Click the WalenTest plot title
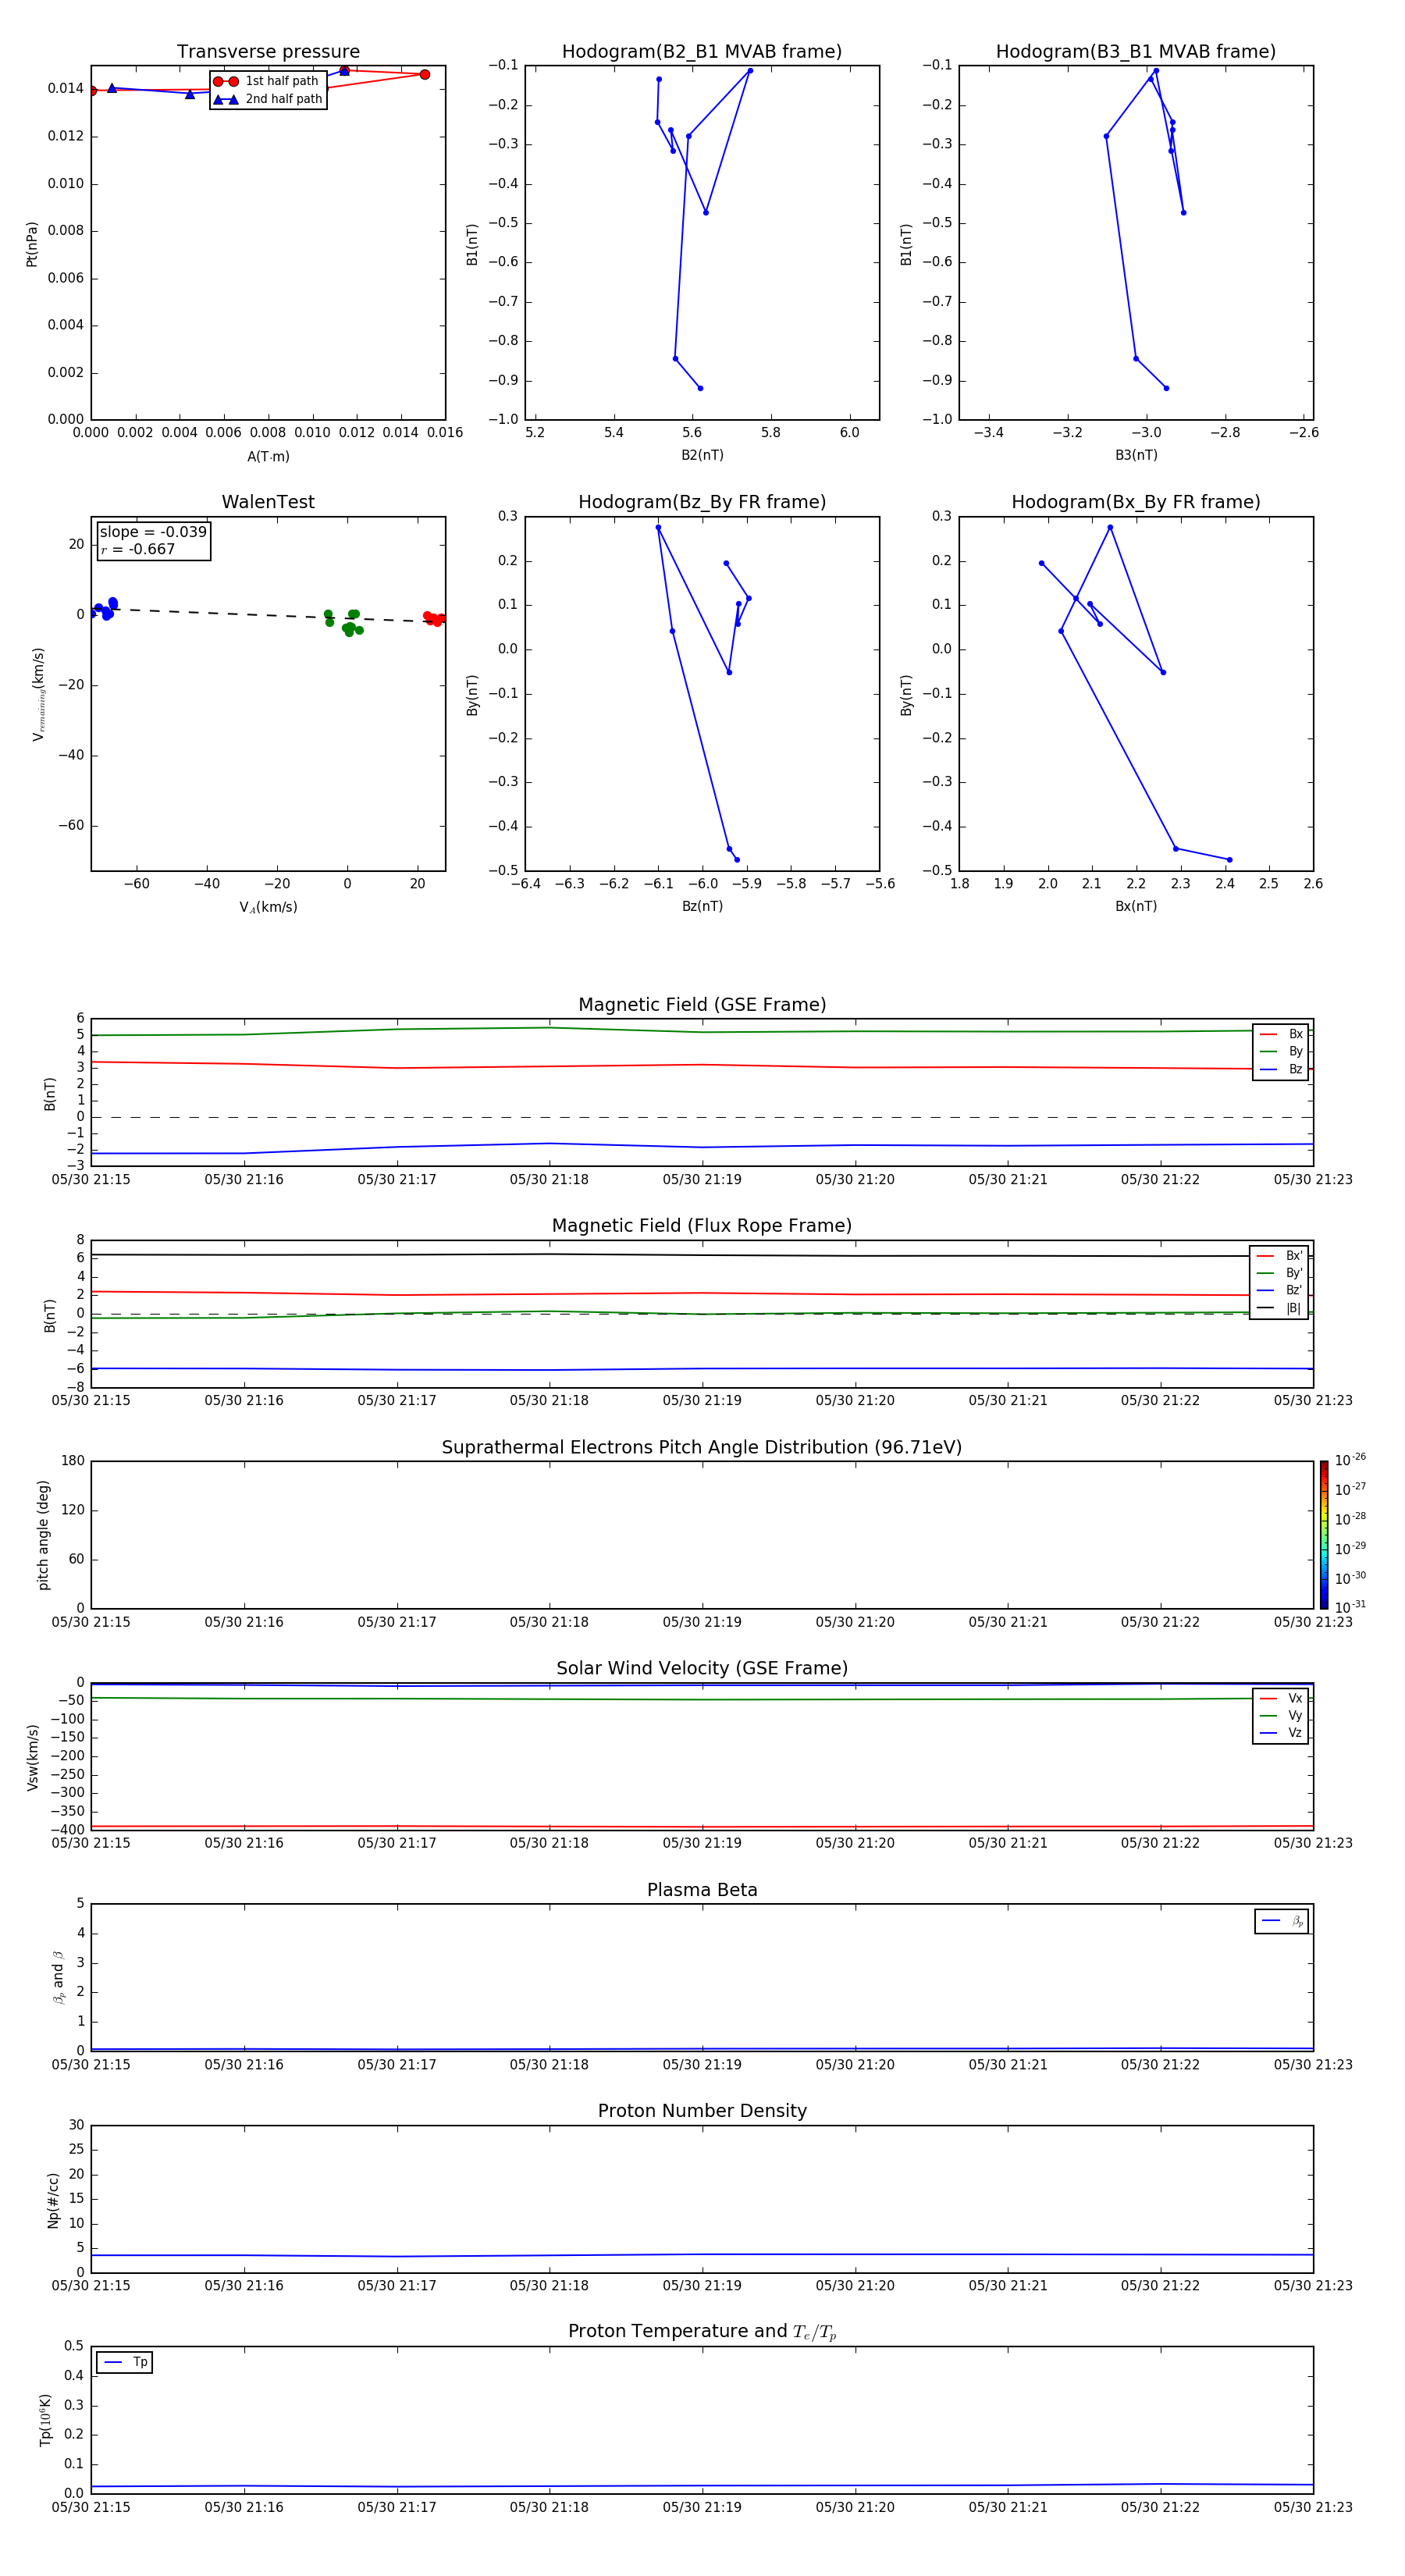 click(268, 502)
